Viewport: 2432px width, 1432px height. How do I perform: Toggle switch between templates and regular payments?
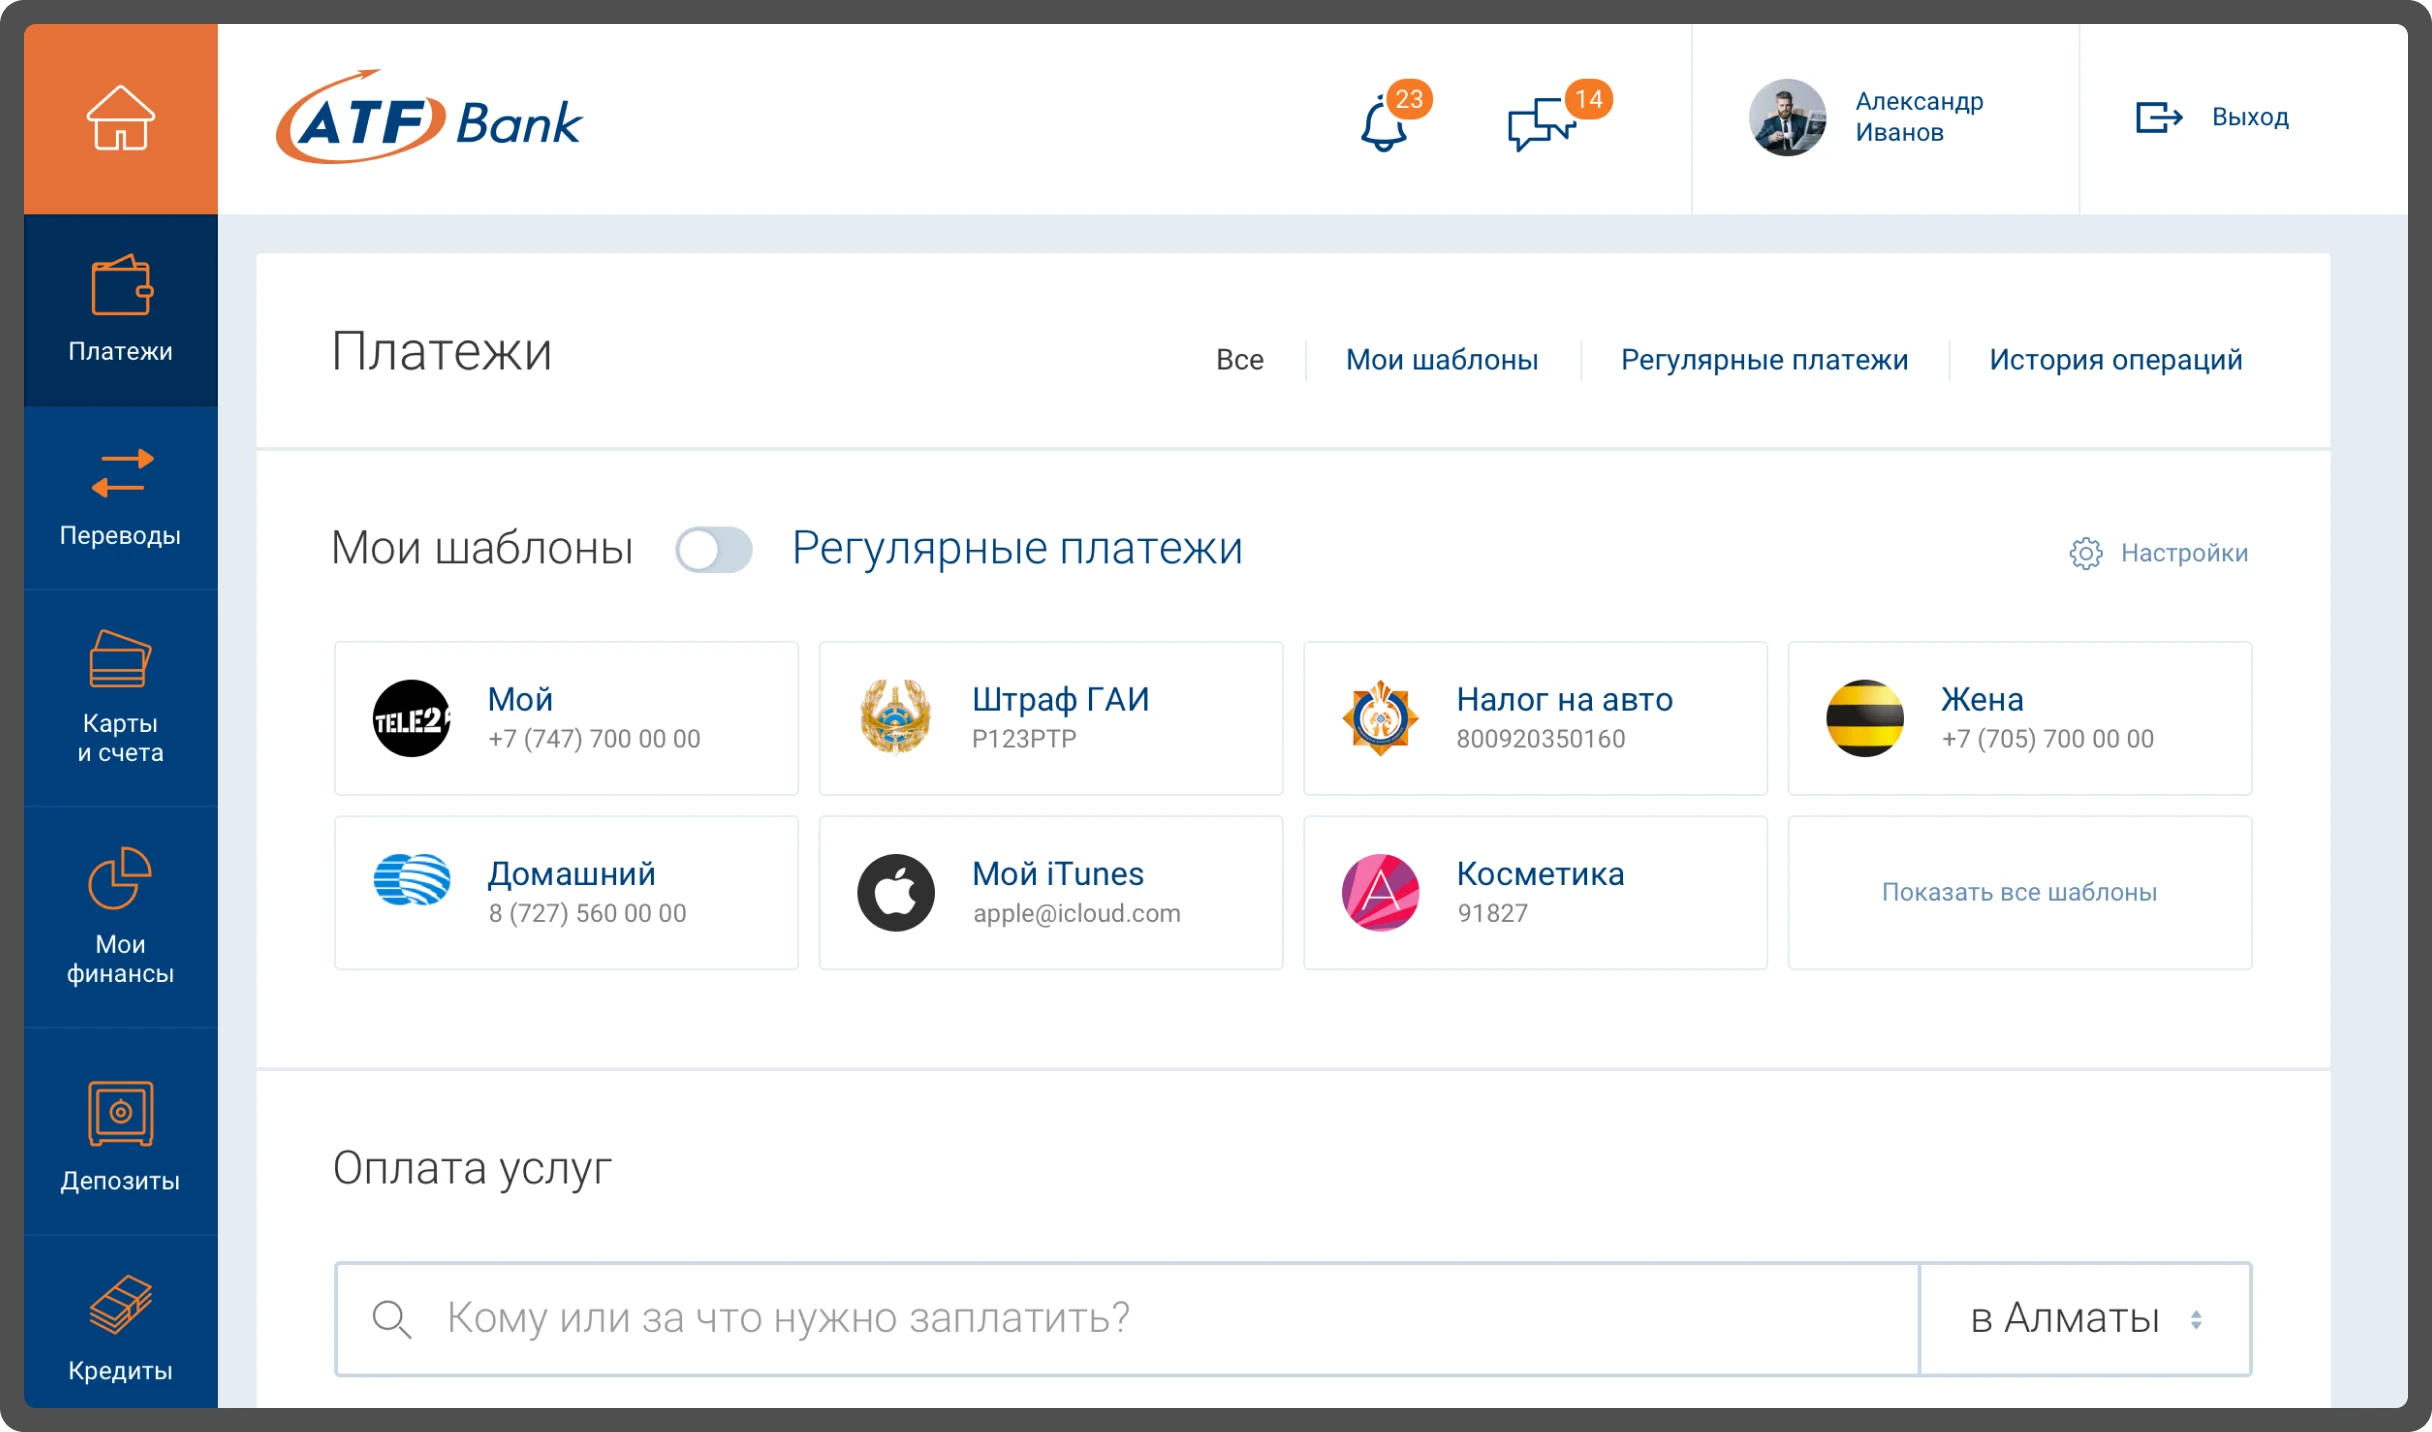point(713,549)
